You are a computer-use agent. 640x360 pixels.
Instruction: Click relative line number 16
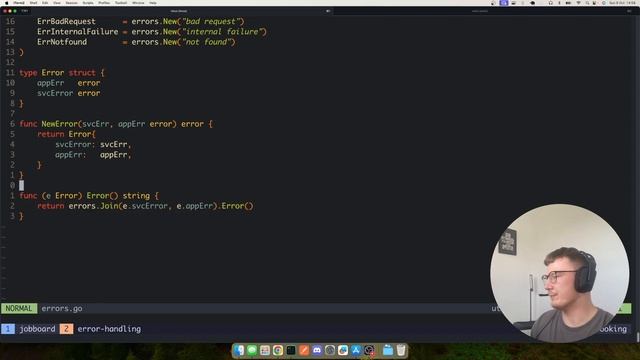tap(10, 21)
